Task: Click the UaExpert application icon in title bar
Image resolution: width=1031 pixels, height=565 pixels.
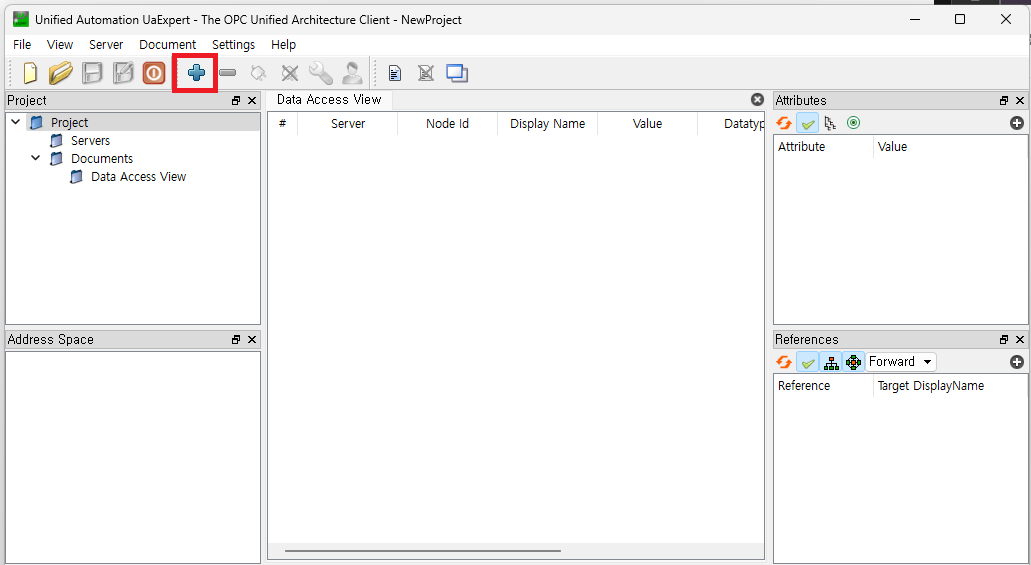Action: (x=21, y=19)
